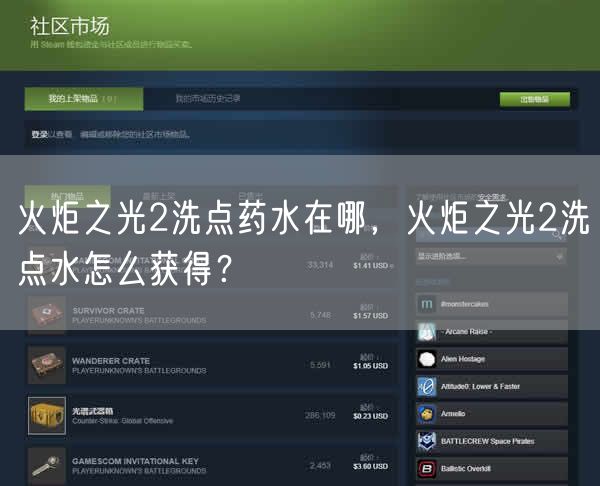Screen dimensions: 600x486
Task: Browse Ballistic Overkill items
Action: click(492, 469)
